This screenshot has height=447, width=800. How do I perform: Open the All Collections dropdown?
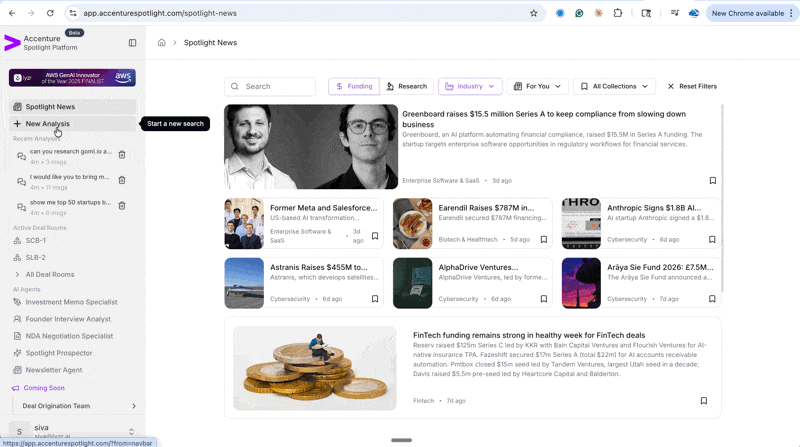[x=614, y=86]
